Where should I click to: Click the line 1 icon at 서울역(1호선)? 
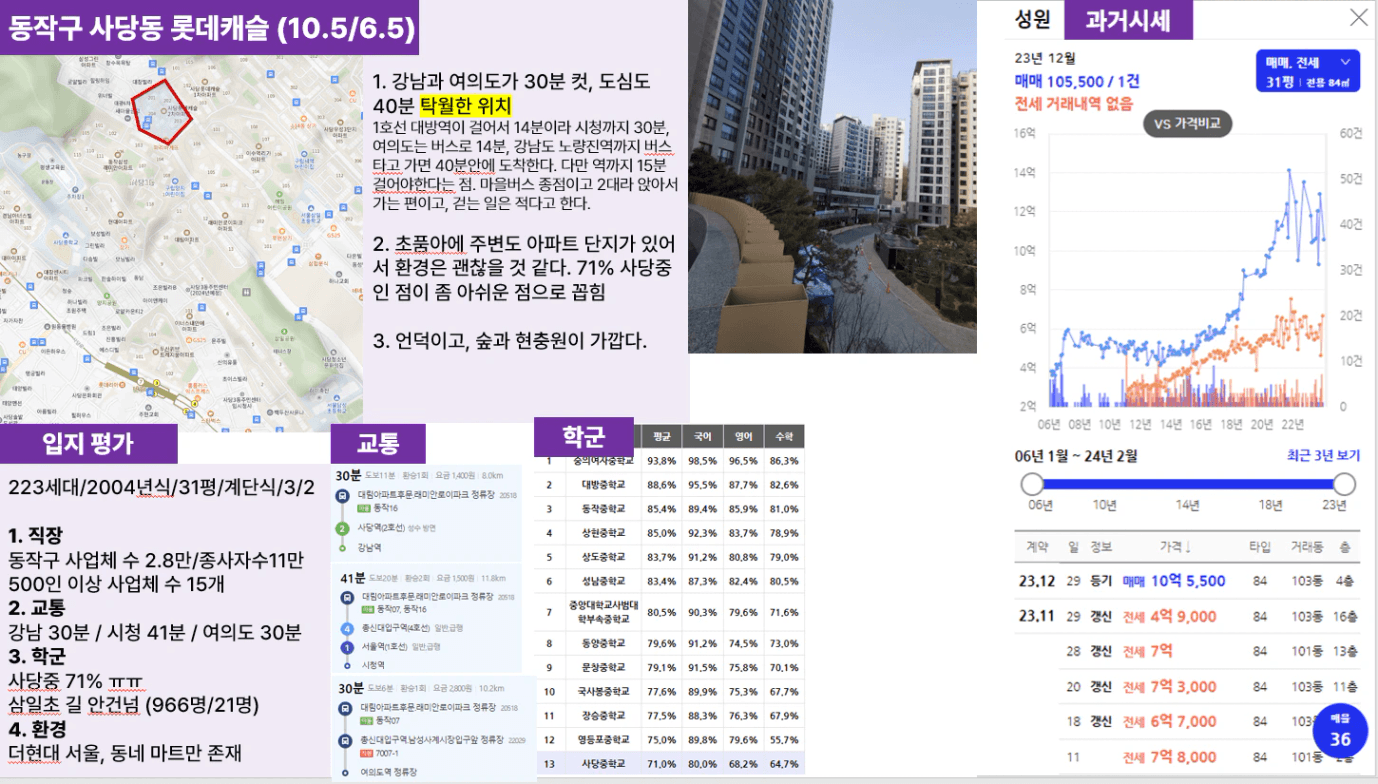[345, 647]
